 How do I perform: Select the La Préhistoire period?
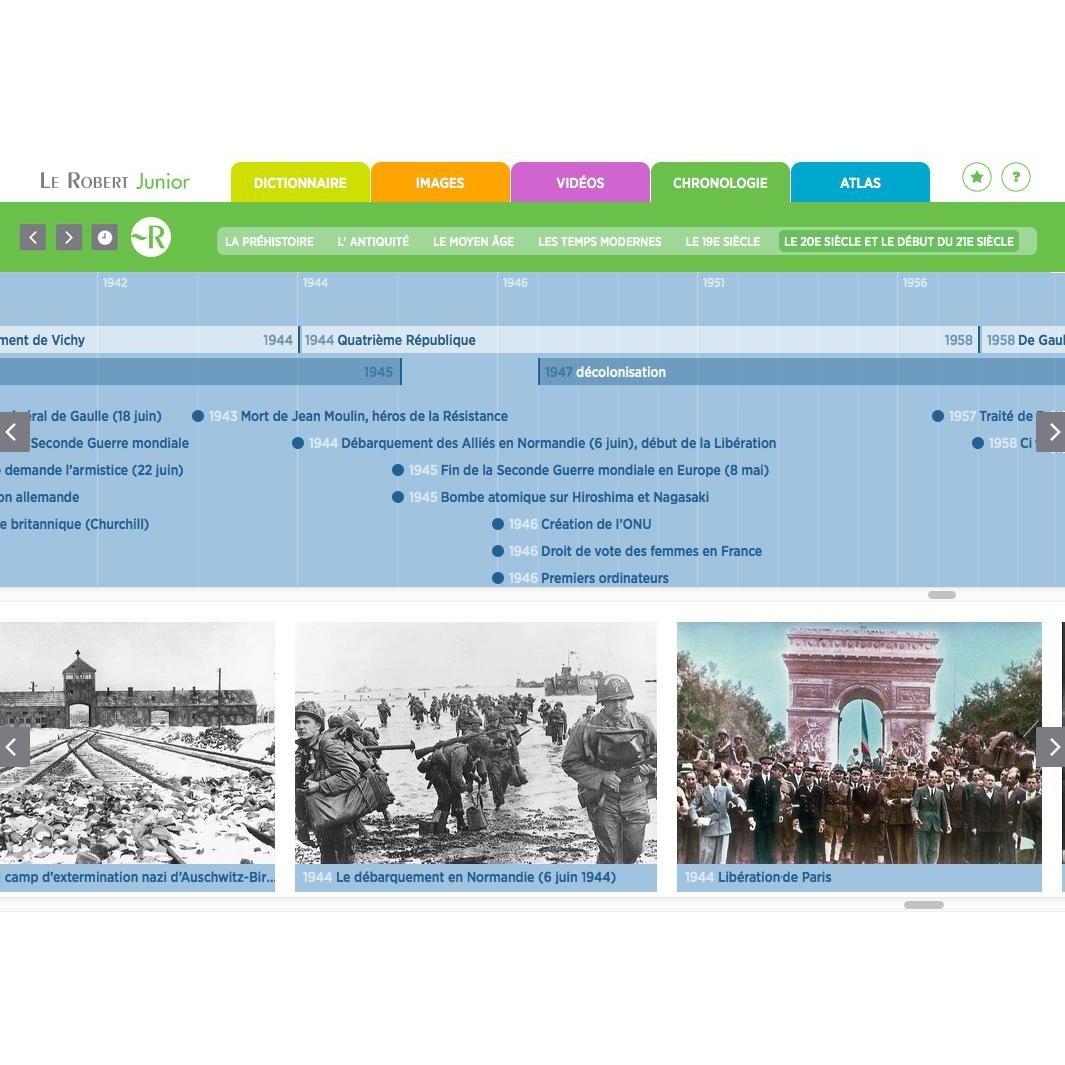pyautogui.click(x=269, y=241)
